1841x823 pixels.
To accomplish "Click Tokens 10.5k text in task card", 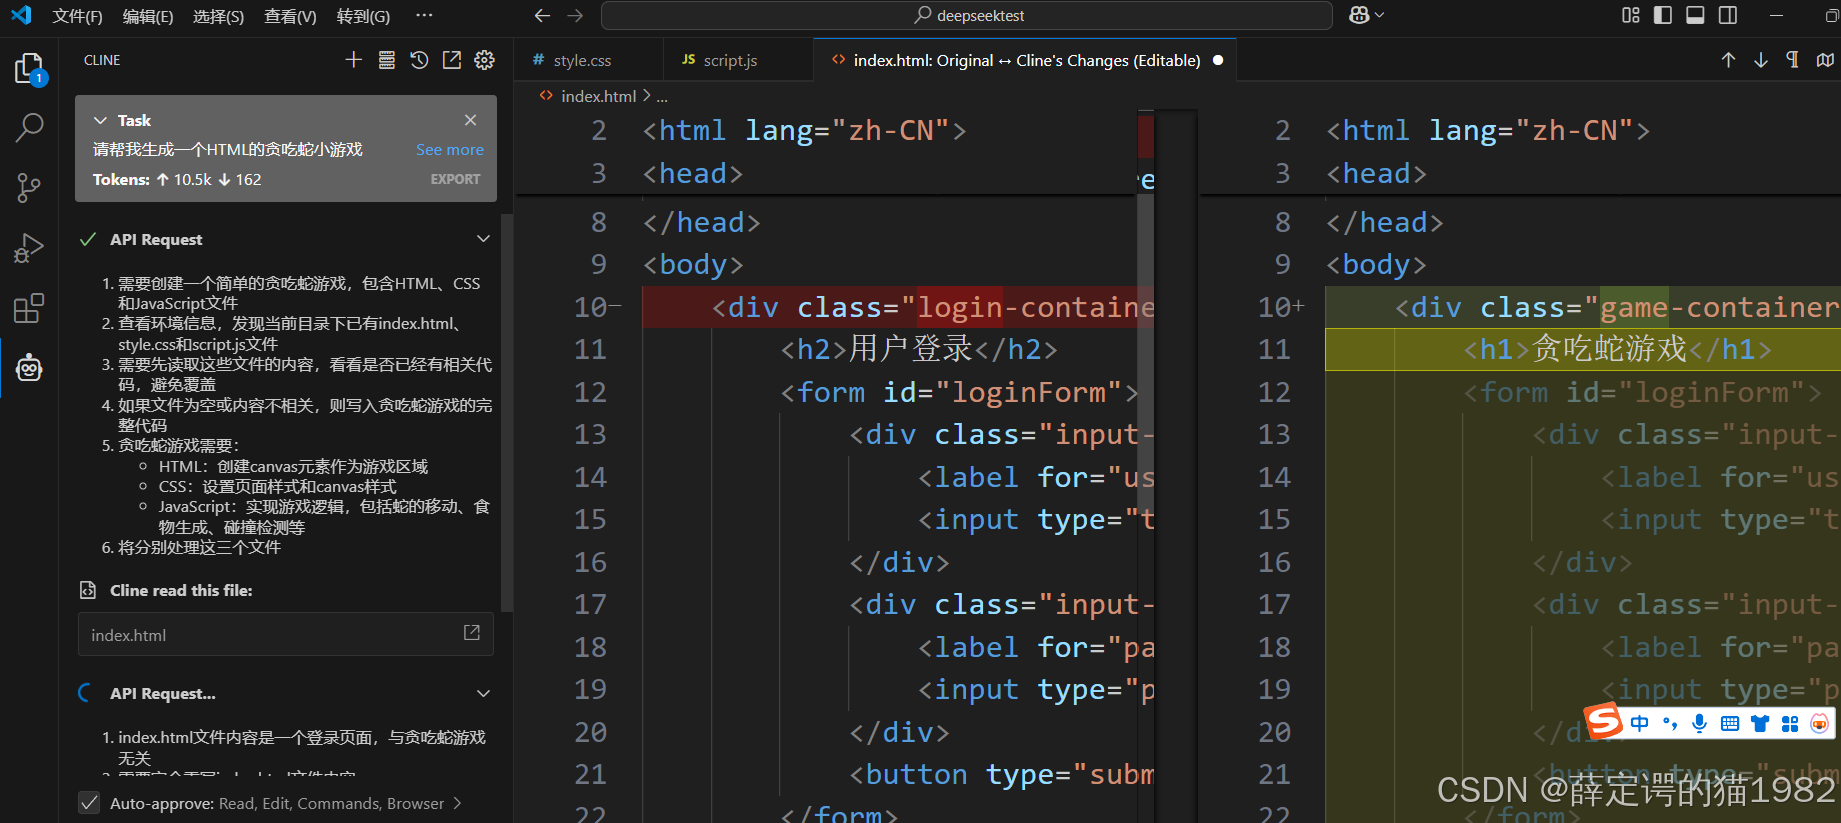I will (177, 179).
